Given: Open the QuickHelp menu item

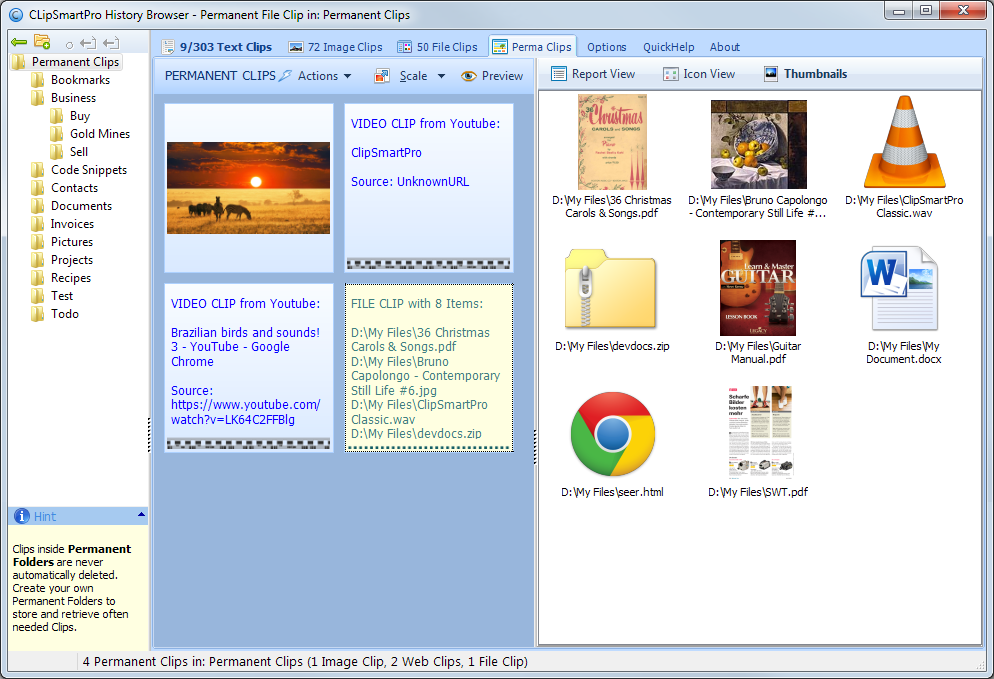Looking at the screenshot, I should (668, 47).
